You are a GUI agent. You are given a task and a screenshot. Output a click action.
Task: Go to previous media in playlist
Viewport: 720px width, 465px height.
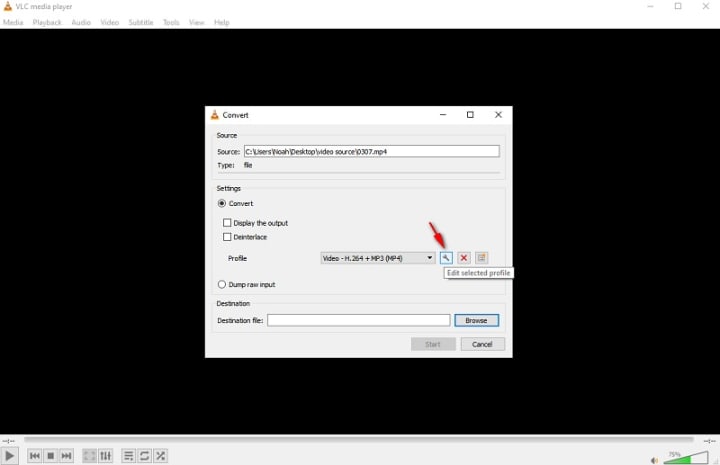[34, 456]
